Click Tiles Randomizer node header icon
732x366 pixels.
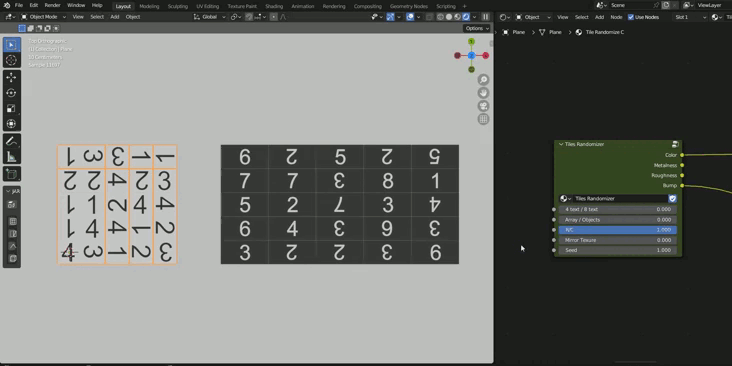675,144
